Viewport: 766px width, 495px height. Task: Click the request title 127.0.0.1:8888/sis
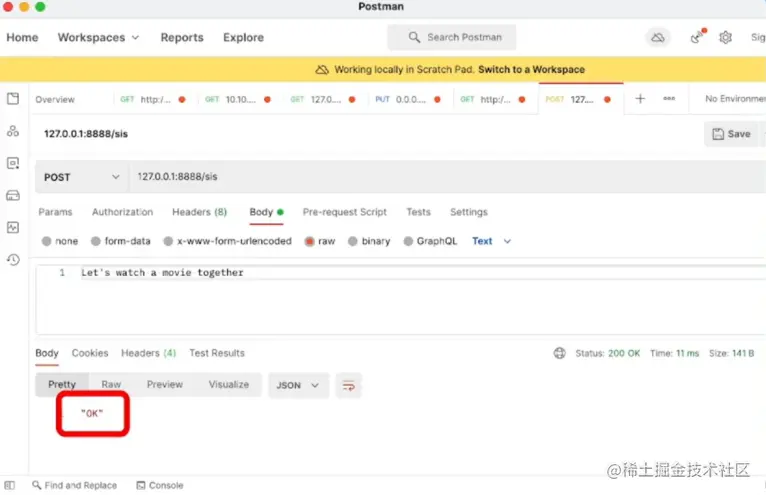click(x=85, y=134)
